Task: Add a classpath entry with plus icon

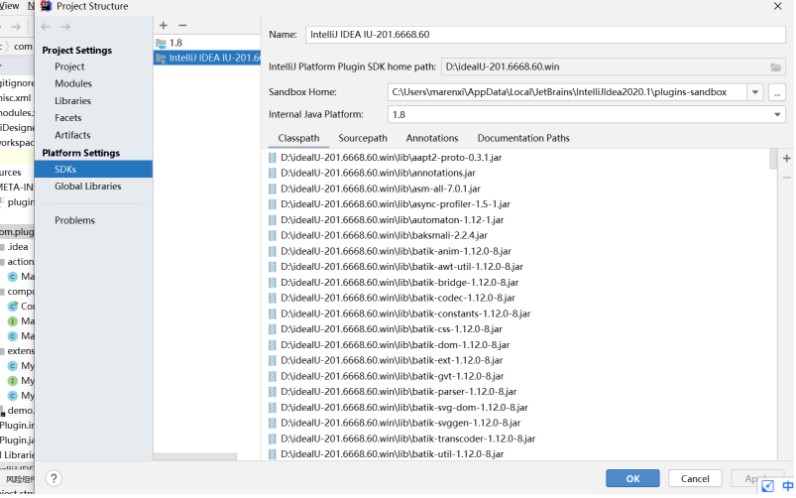Action: tap(786, 158)
